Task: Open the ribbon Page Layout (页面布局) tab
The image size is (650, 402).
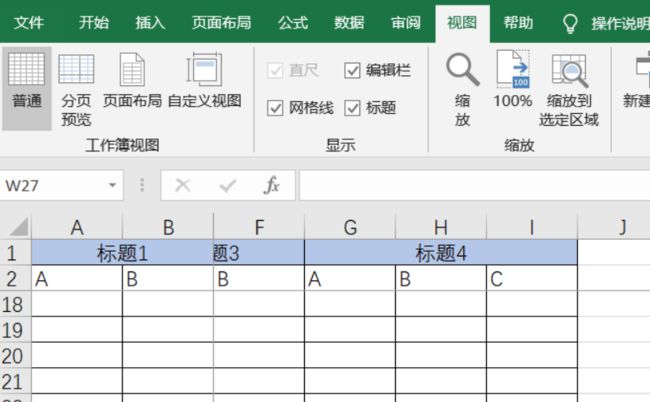Action: tap(222, 23)
